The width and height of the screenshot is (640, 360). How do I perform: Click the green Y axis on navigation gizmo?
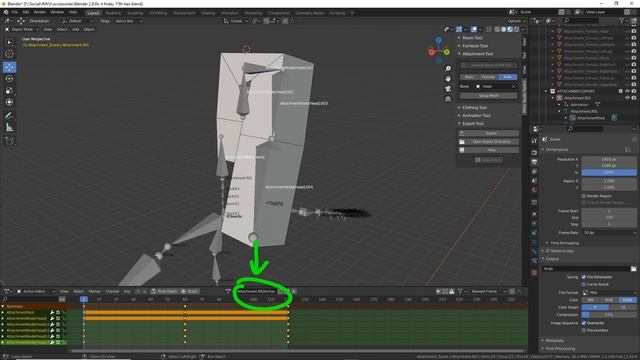(x=446, y=52)
